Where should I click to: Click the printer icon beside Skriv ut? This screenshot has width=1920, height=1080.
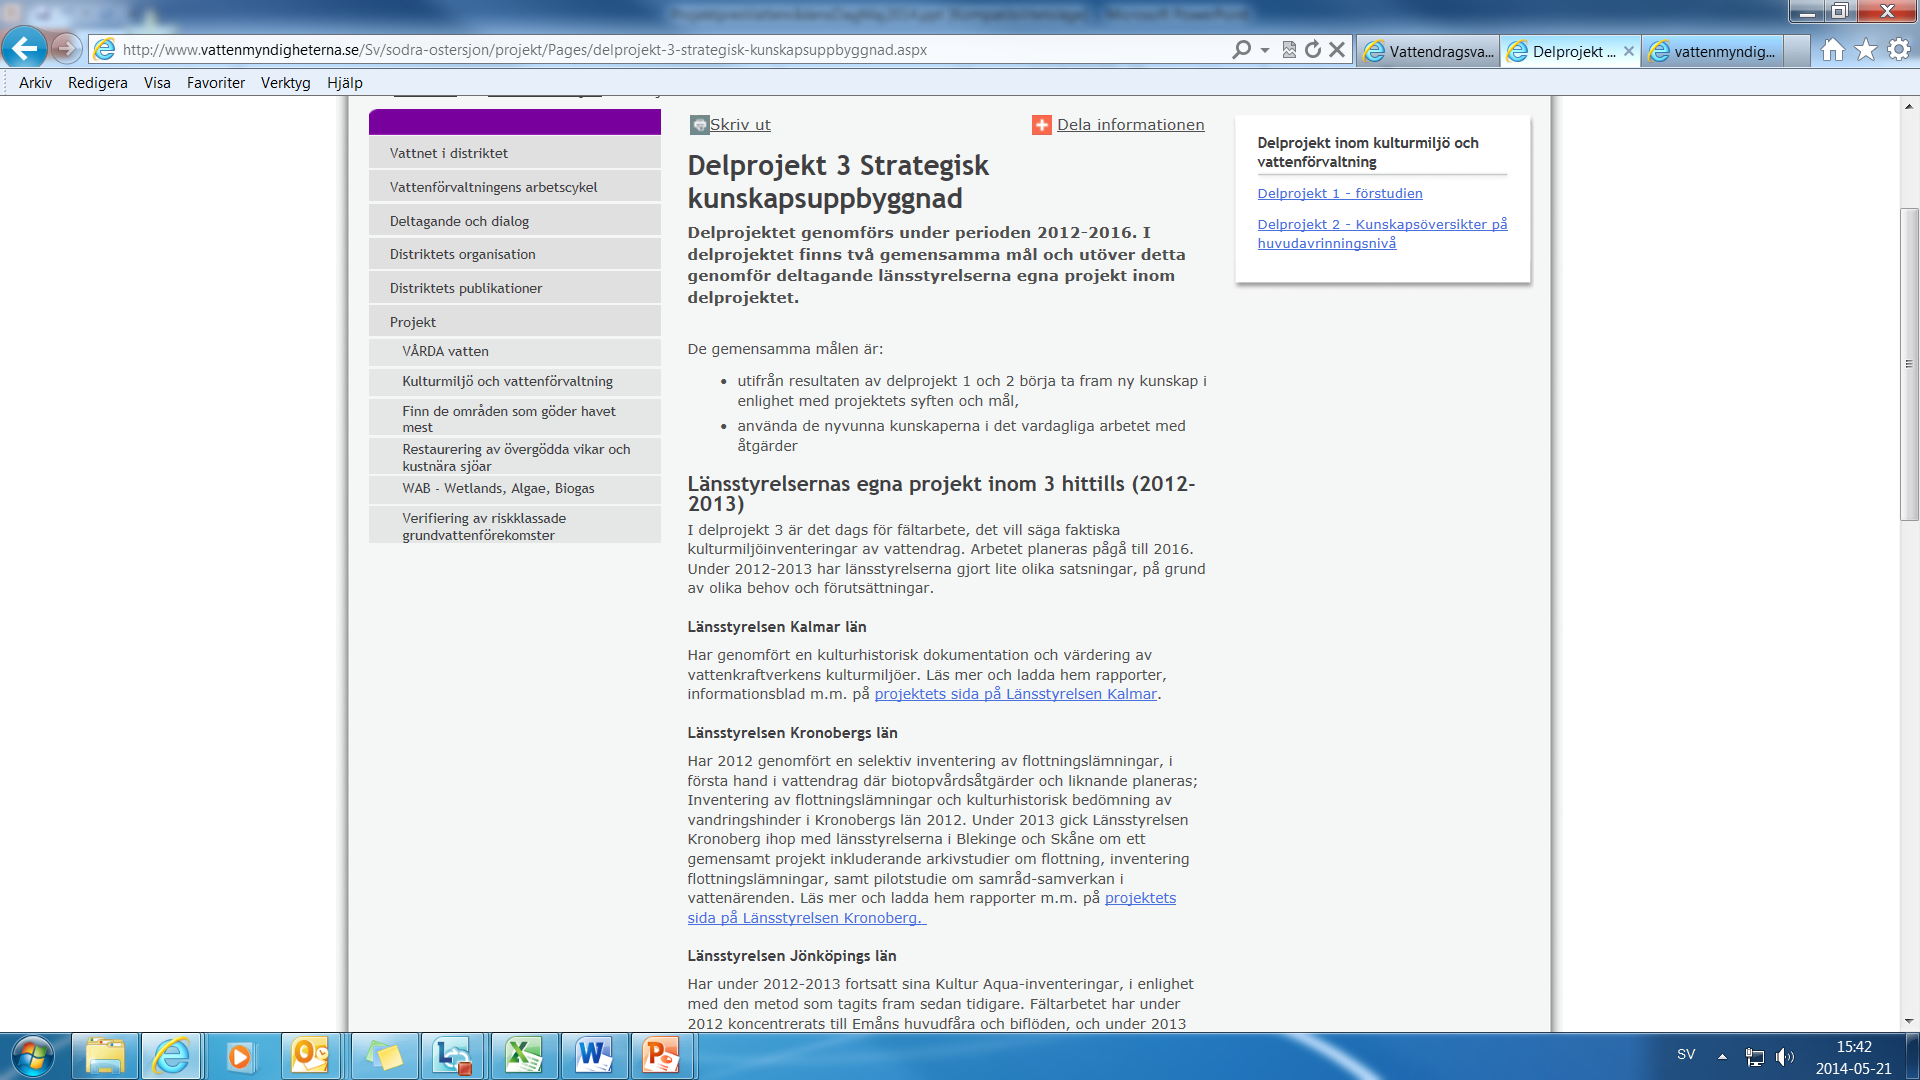pos(699,125)
